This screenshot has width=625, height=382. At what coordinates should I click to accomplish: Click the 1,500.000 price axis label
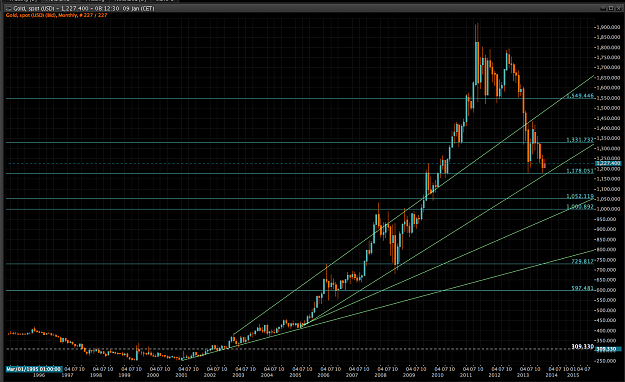tap(609, 108)
